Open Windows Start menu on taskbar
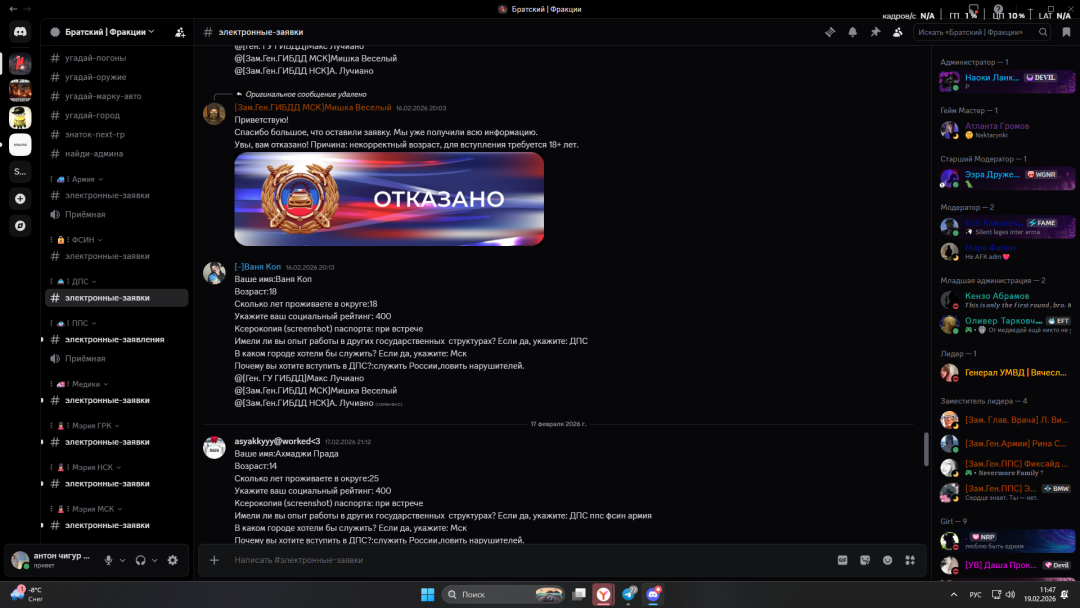 tap(427, 593)
